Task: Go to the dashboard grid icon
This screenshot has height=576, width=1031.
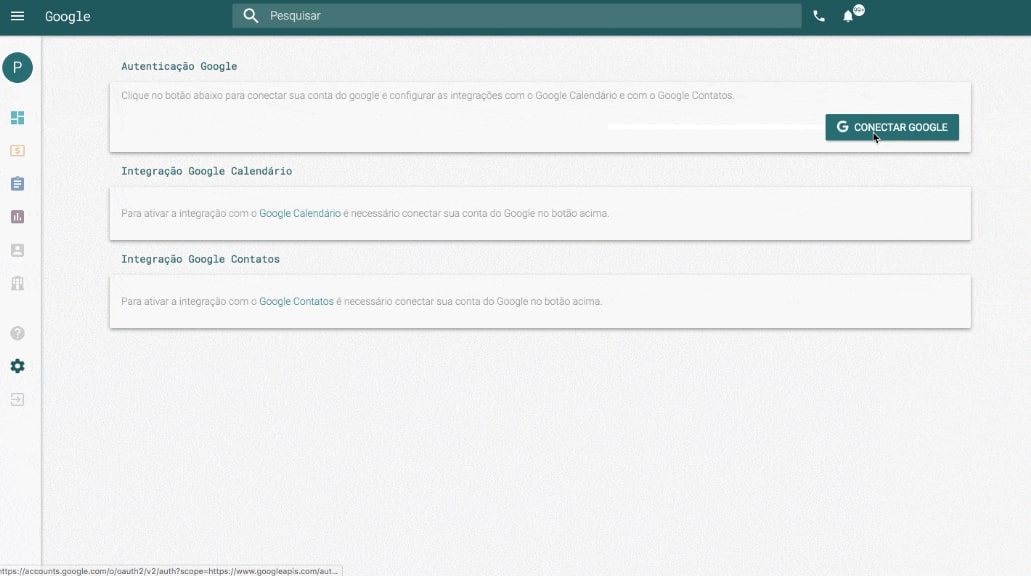Action: (x=18, y=118)
